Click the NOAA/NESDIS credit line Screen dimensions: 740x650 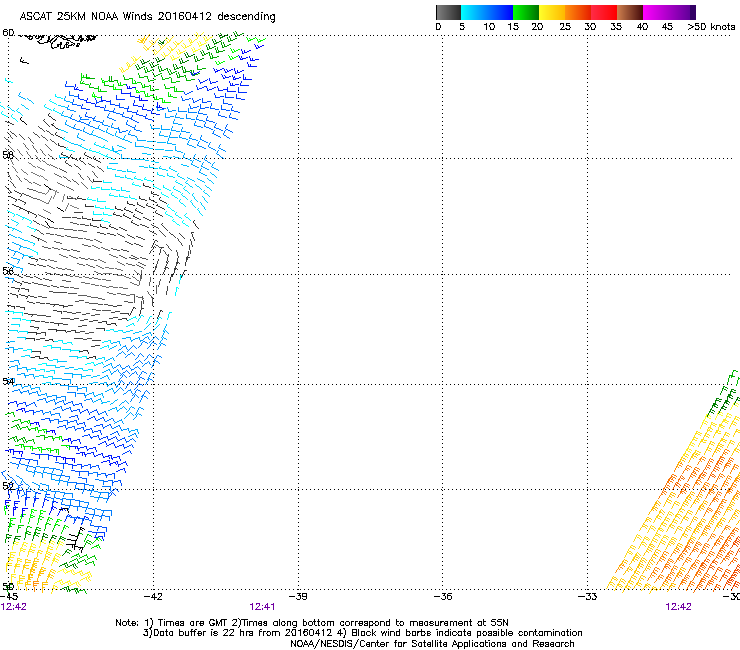tap(432, 644)
